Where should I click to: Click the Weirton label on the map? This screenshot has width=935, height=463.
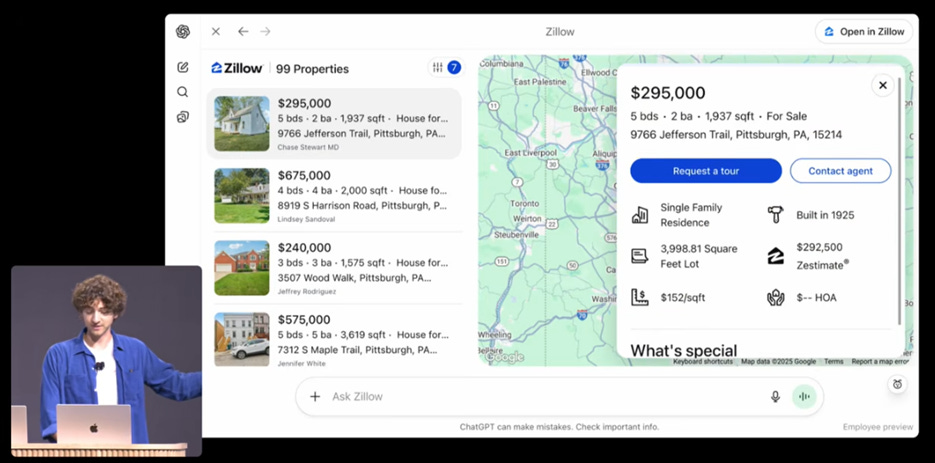pyautogui.click(x=527, y=218)
